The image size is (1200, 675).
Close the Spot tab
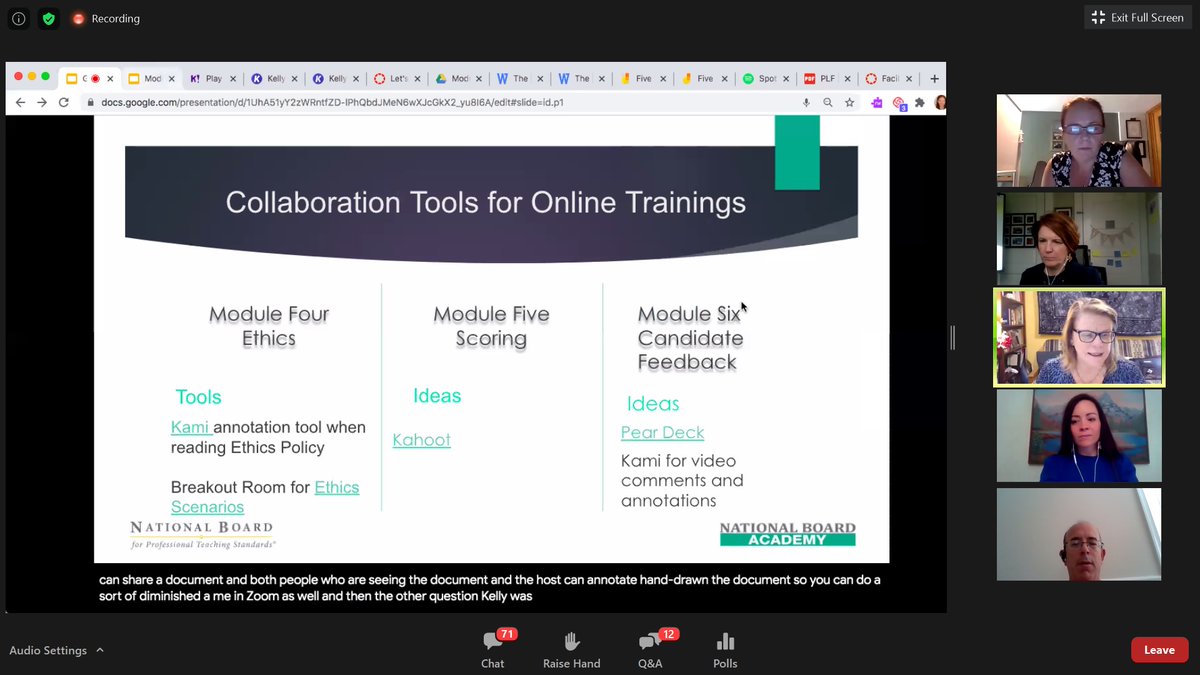(788, 78)
